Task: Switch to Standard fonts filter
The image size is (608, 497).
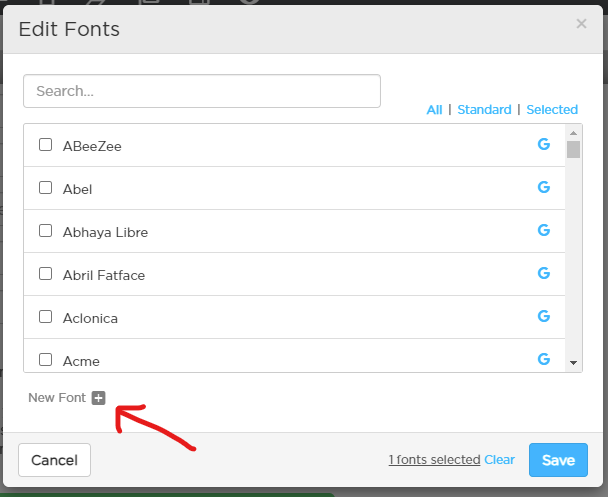Action: [x=484, y=110]
